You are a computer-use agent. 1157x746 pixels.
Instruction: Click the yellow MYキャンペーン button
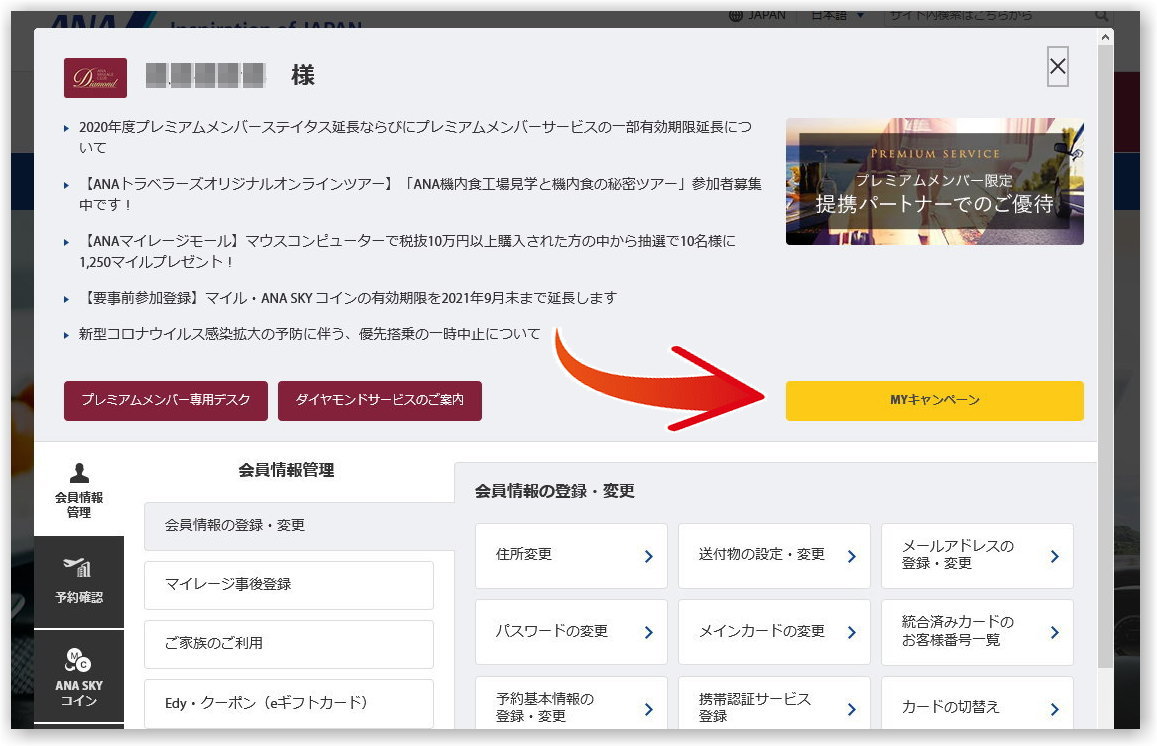tap(934, 400)
